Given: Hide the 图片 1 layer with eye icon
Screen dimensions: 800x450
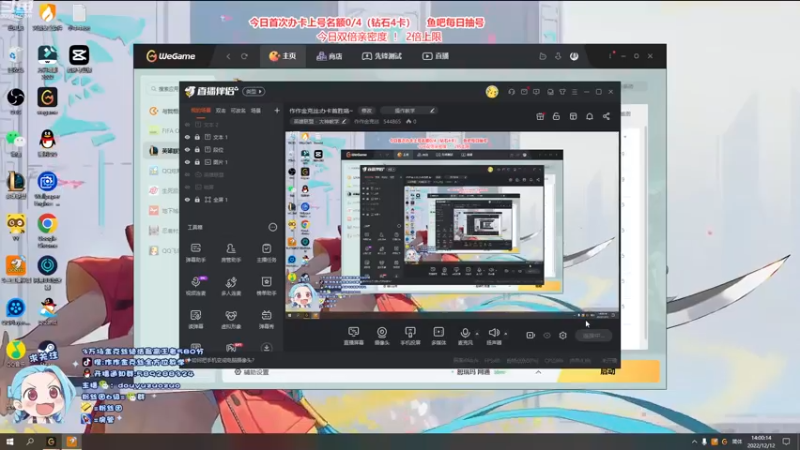Looking at the screenshot, I should click(x=187, y=162).
